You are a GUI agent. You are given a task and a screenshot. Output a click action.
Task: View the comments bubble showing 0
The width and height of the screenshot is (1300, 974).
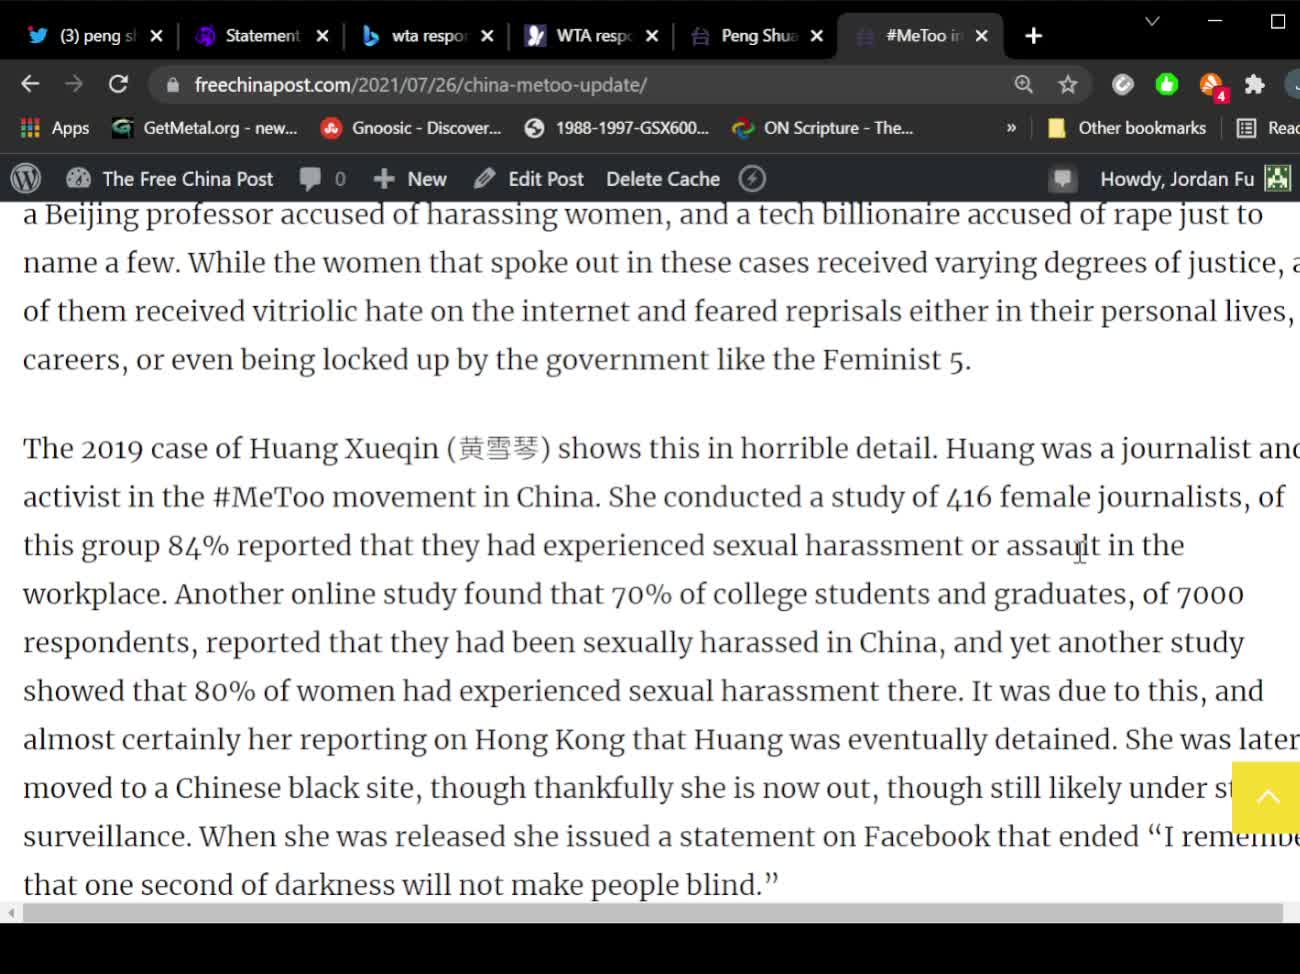tap(322, 179)
